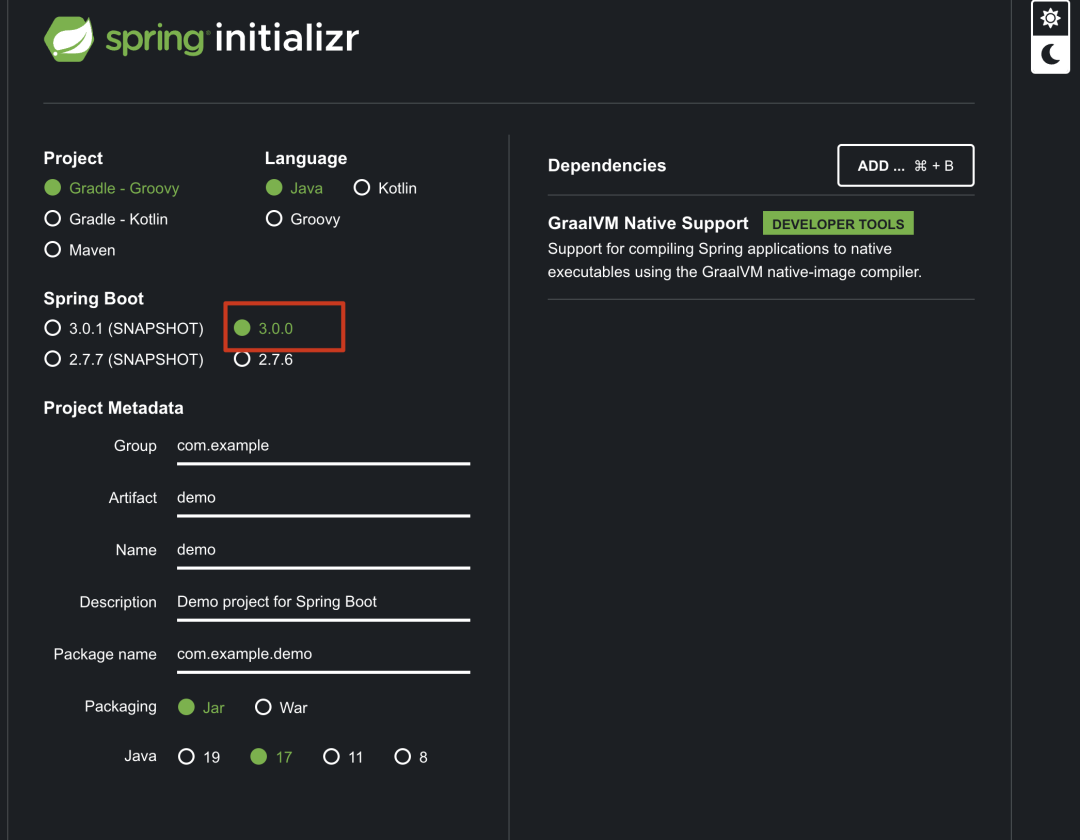This screenshot has width=1080, height=840.
Task: Edit the Package name field
Action: tap(322, 654)
